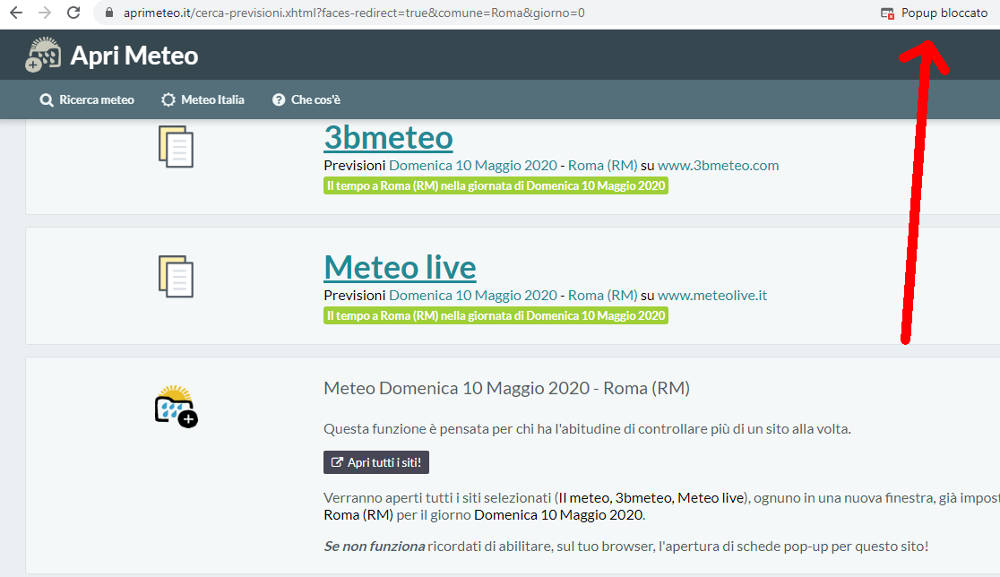This screenshot has height=577, width=1000.
Task: Open the Popup bloccato blocked-popup icon
Action: [x=887, y=13]
